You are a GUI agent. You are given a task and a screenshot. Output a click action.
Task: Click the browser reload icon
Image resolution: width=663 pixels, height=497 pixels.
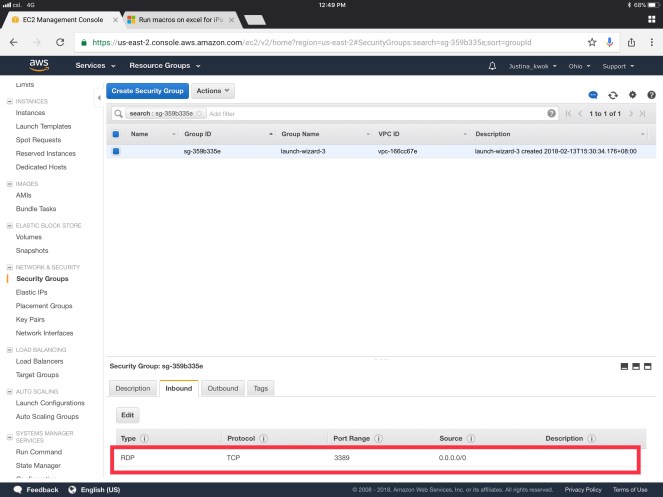tap(60, 42)
